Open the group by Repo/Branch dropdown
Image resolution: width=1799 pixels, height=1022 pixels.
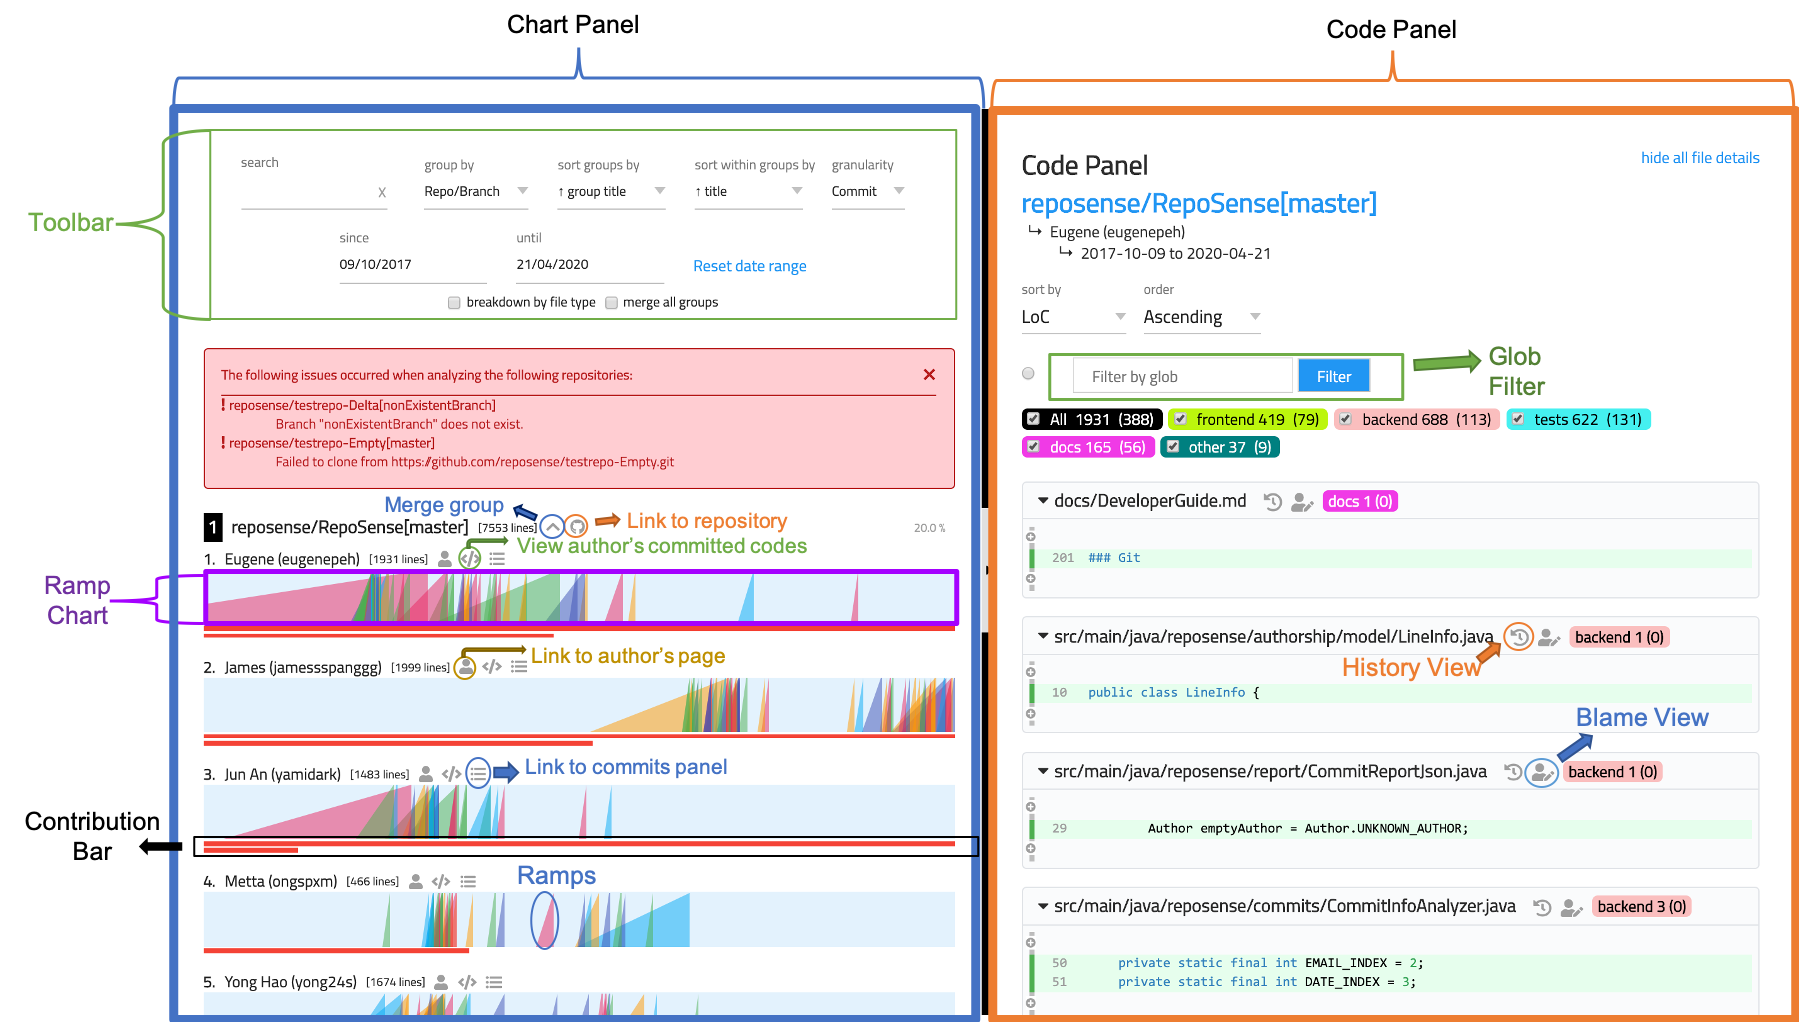point(476,191)
